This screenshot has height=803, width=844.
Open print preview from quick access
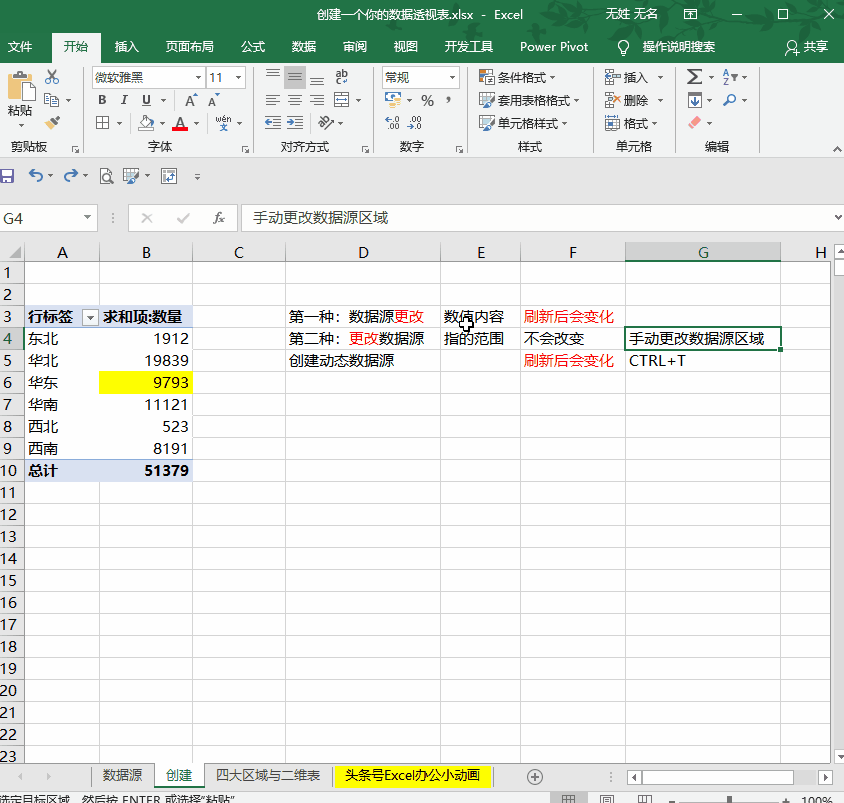point(107,176)
